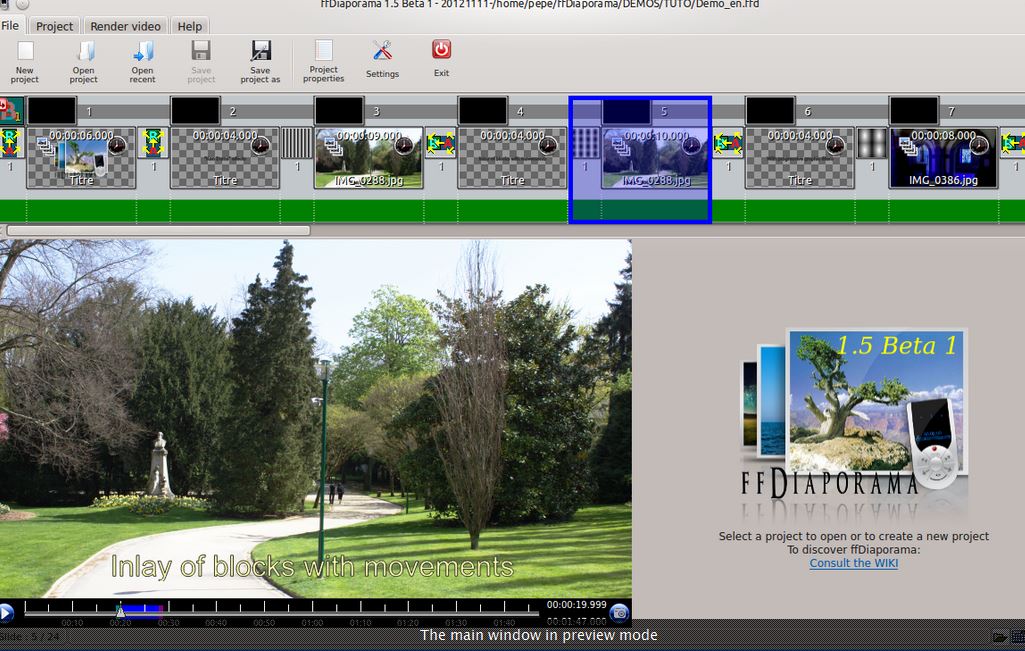Click black background thumbnail above slide 7
This screenshot has width=1025, height=651.
pyautogui.click(x=915, y=110)
